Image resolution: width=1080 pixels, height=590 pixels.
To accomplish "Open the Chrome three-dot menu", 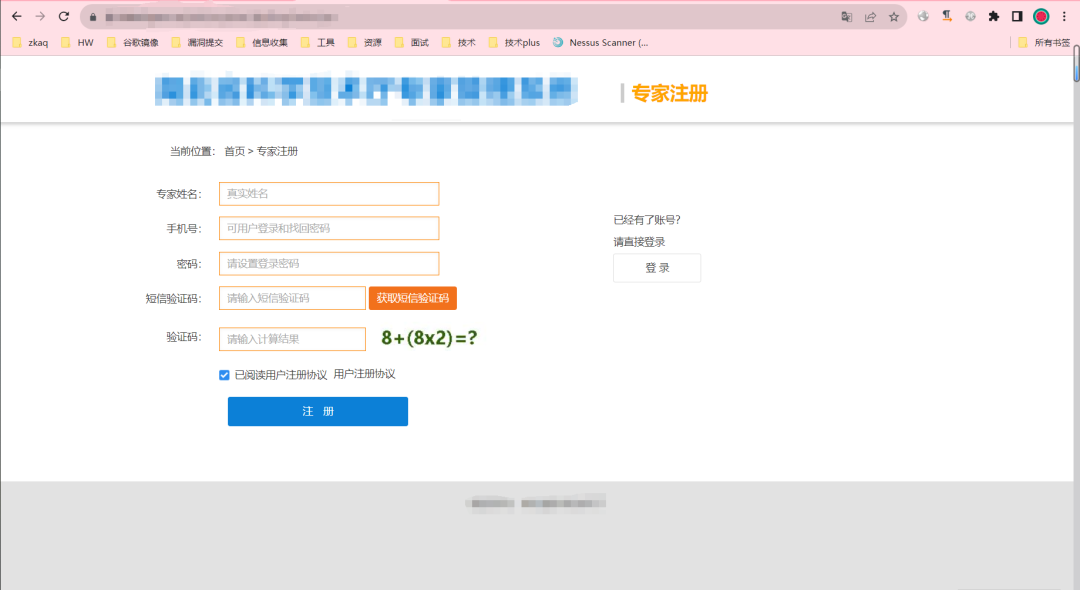I will [1063, 17].
